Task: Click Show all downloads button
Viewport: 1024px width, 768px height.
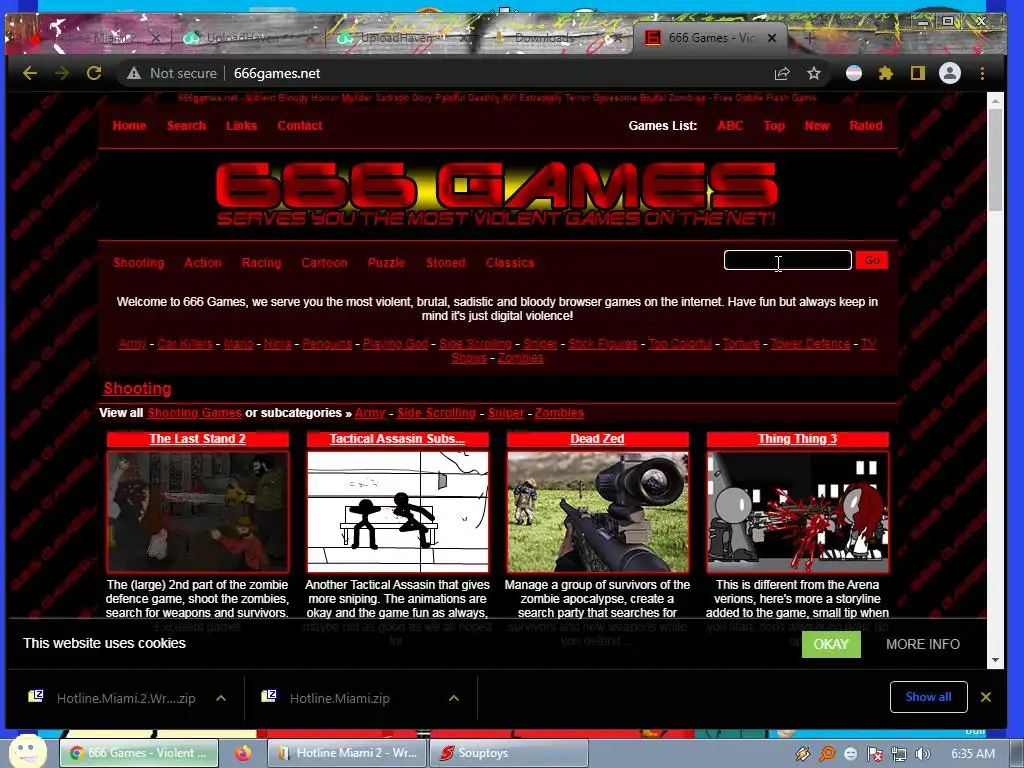Action: [x=928, y=697]
